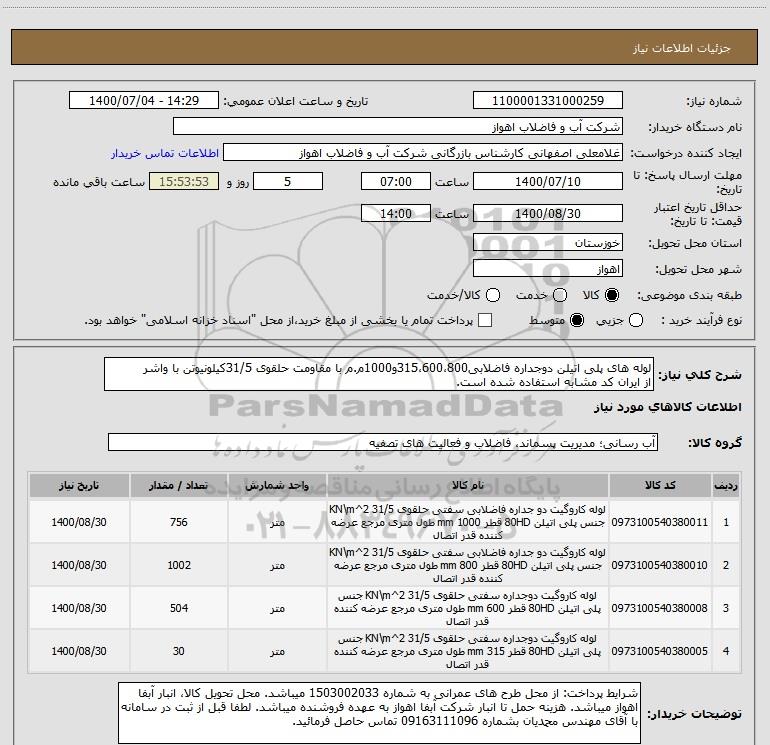Click the گروه کالا field آب رسانی
This screenshot has width=770, height=745.
click(383, 442)
